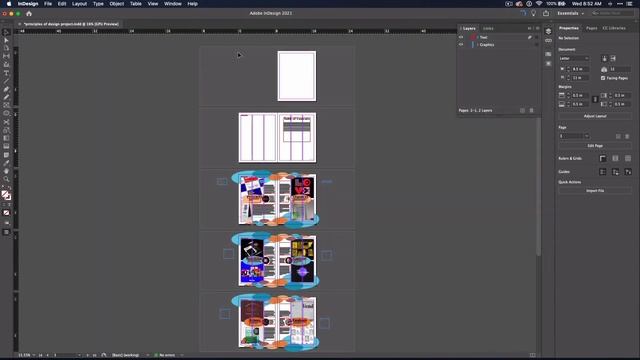Select the Page tool
This screenshot has height=360, width=640.
tap(6, 49)
